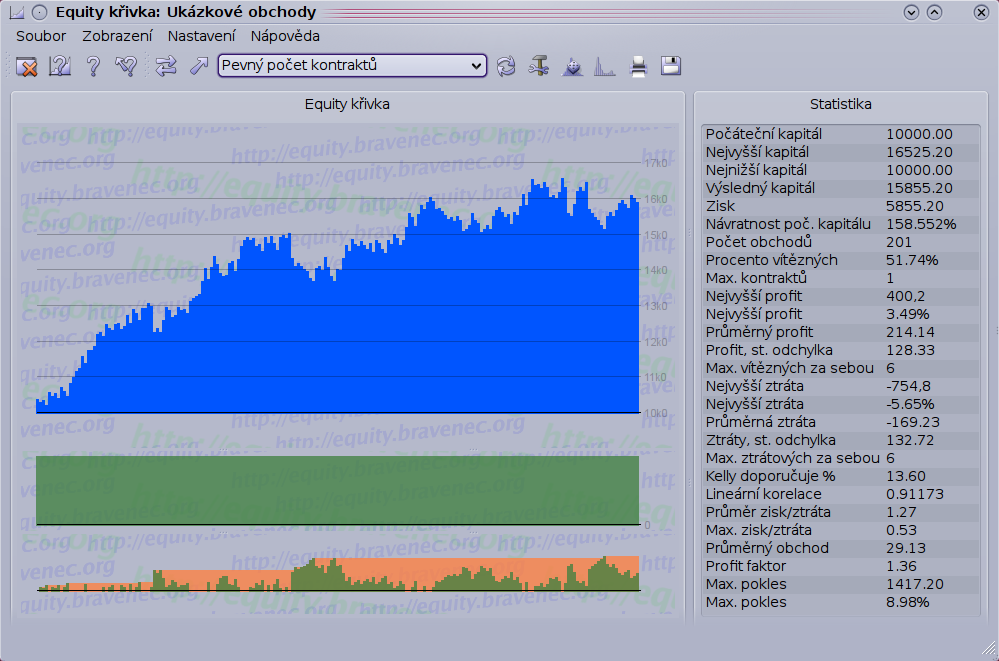The width and height of the screenshot is (999, 661).
Task: Print the equity report via printer icon
Action: (x=638, y=67)
